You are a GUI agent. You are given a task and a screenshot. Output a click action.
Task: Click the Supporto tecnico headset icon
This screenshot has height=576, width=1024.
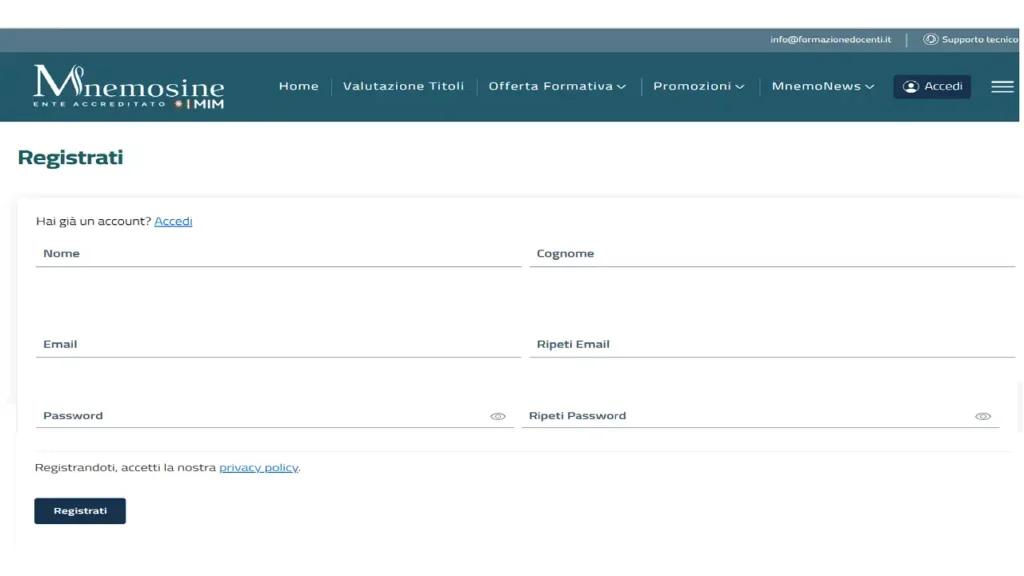click(x=930, y=39)
